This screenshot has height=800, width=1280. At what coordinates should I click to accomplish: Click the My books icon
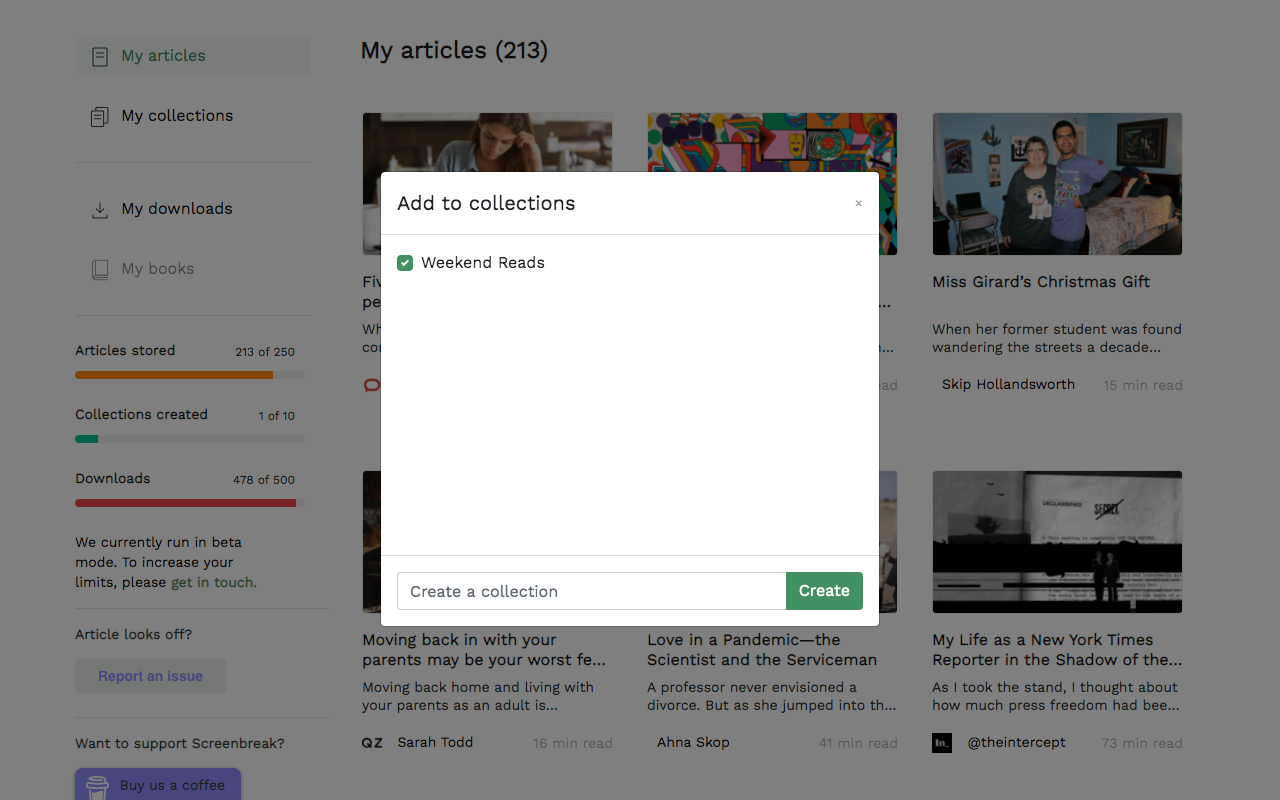click(x=100, y=270)
